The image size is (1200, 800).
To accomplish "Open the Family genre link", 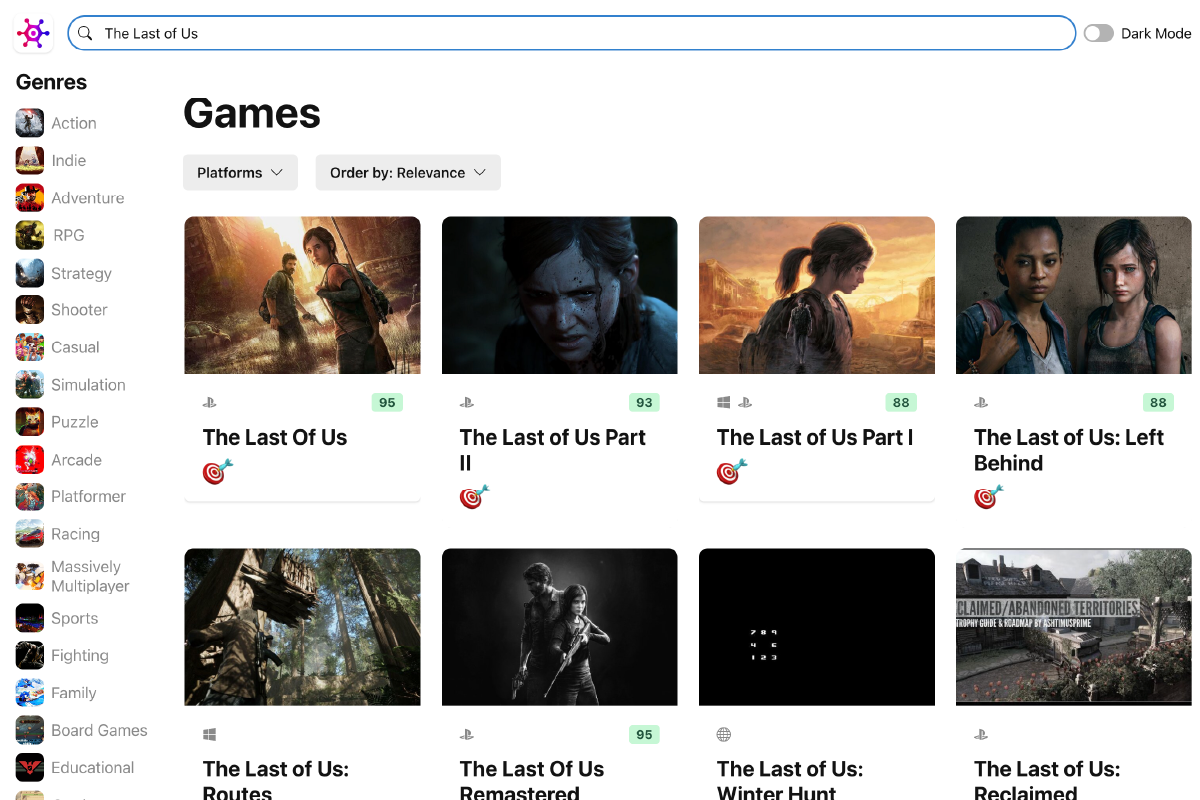I will point(74,693).
